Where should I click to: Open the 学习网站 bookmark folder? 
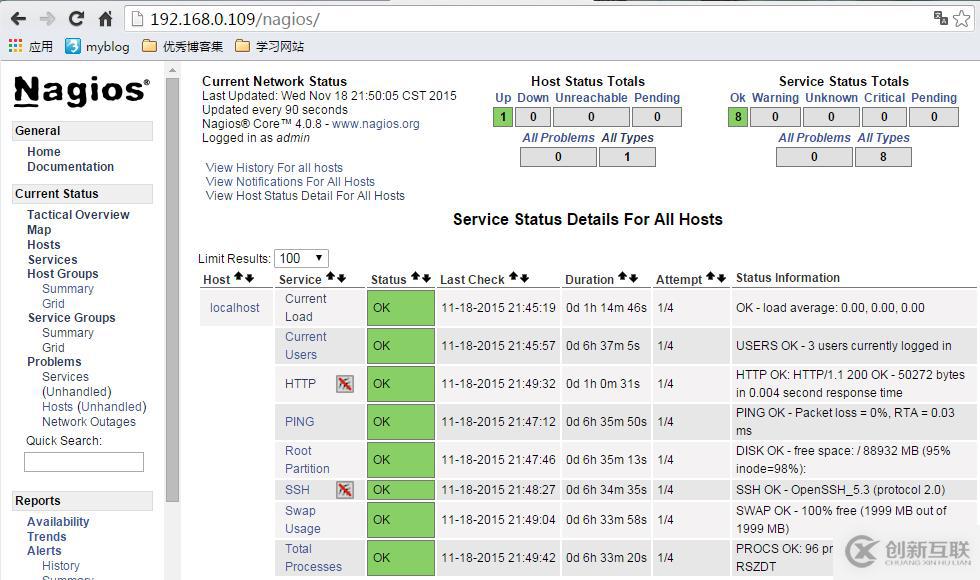[269, 46]
